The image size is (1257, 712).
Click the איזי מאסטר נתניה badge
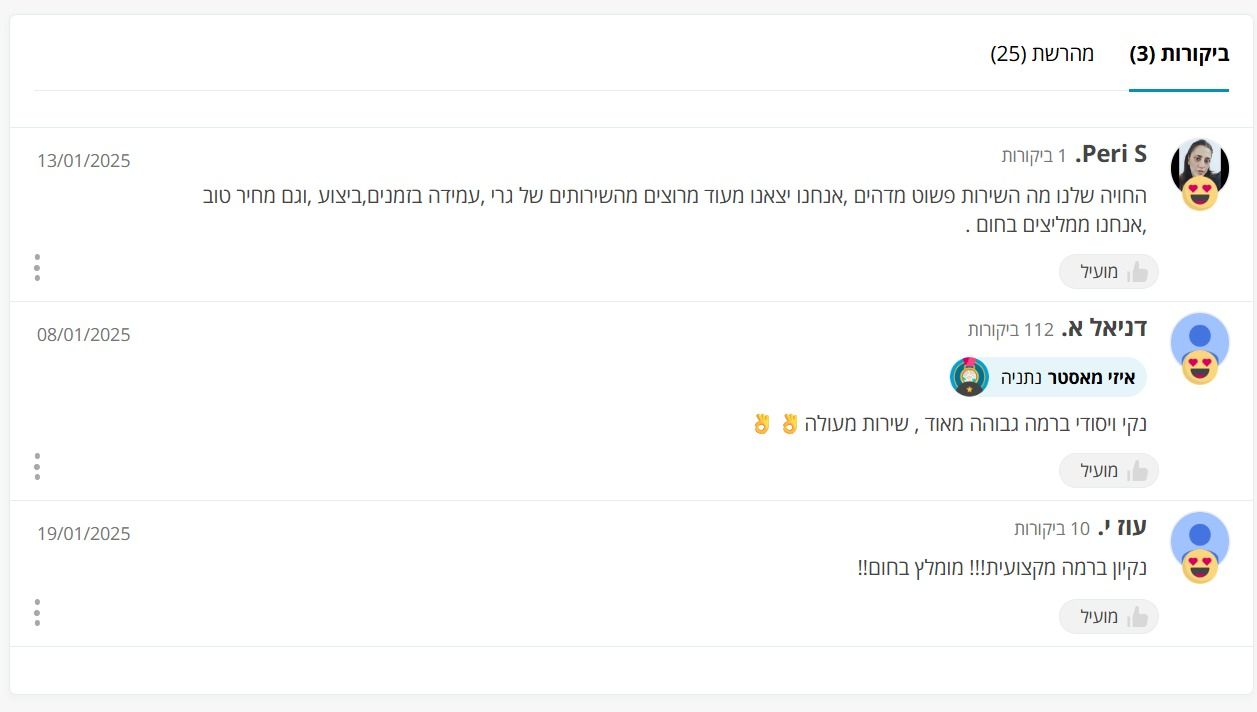point(1048,377)
